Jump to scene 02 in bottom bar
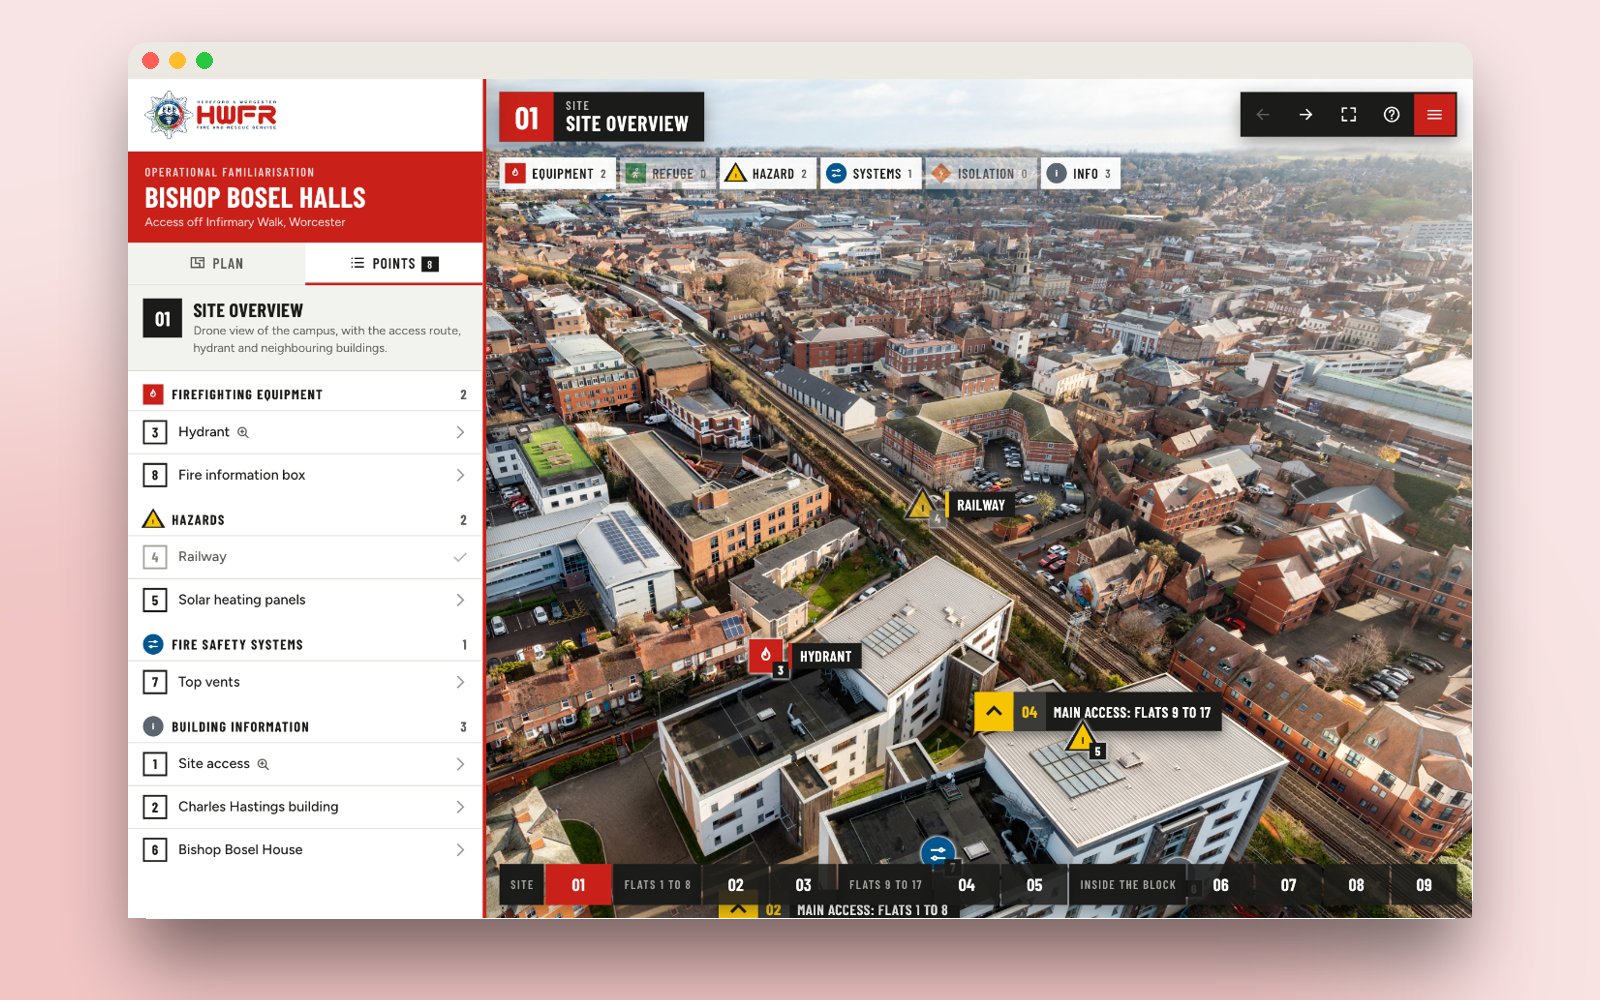1600x1000 pixels. tap(736, 885)
